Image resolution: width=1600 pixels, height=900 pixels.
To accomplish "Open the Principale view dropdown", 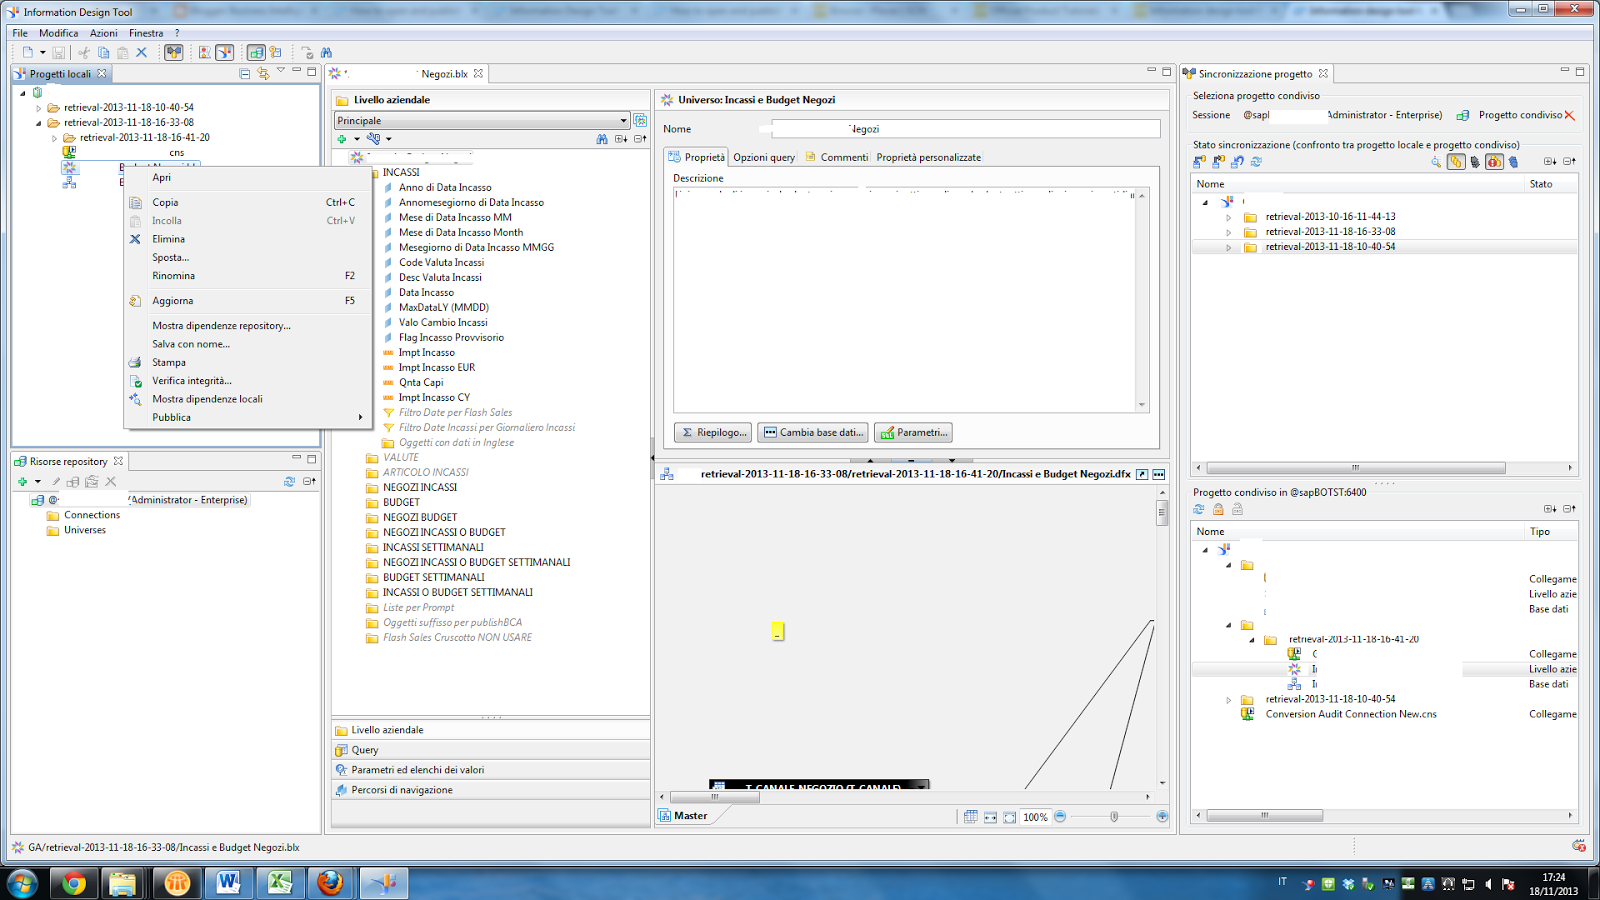I will [623, 120].
